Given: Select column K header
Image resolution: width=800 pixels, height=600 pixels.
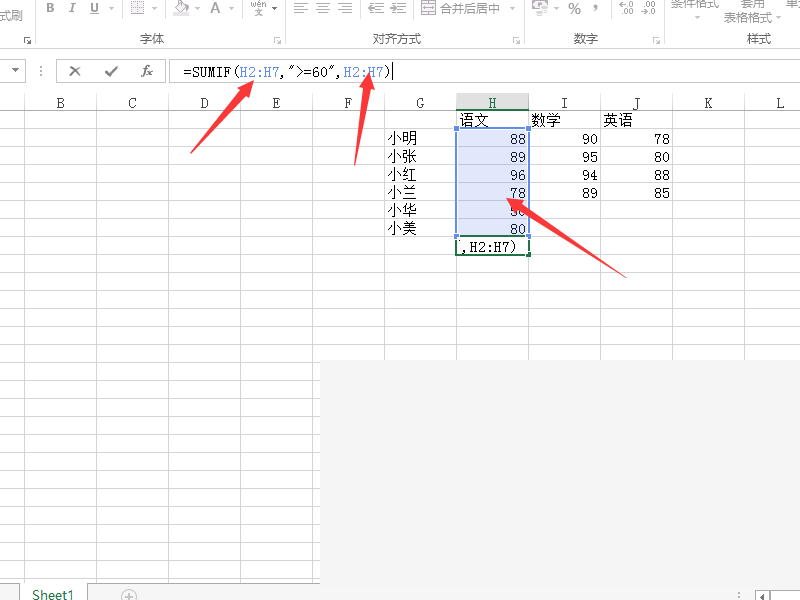Looking at the screenshot, I should 708,103.
